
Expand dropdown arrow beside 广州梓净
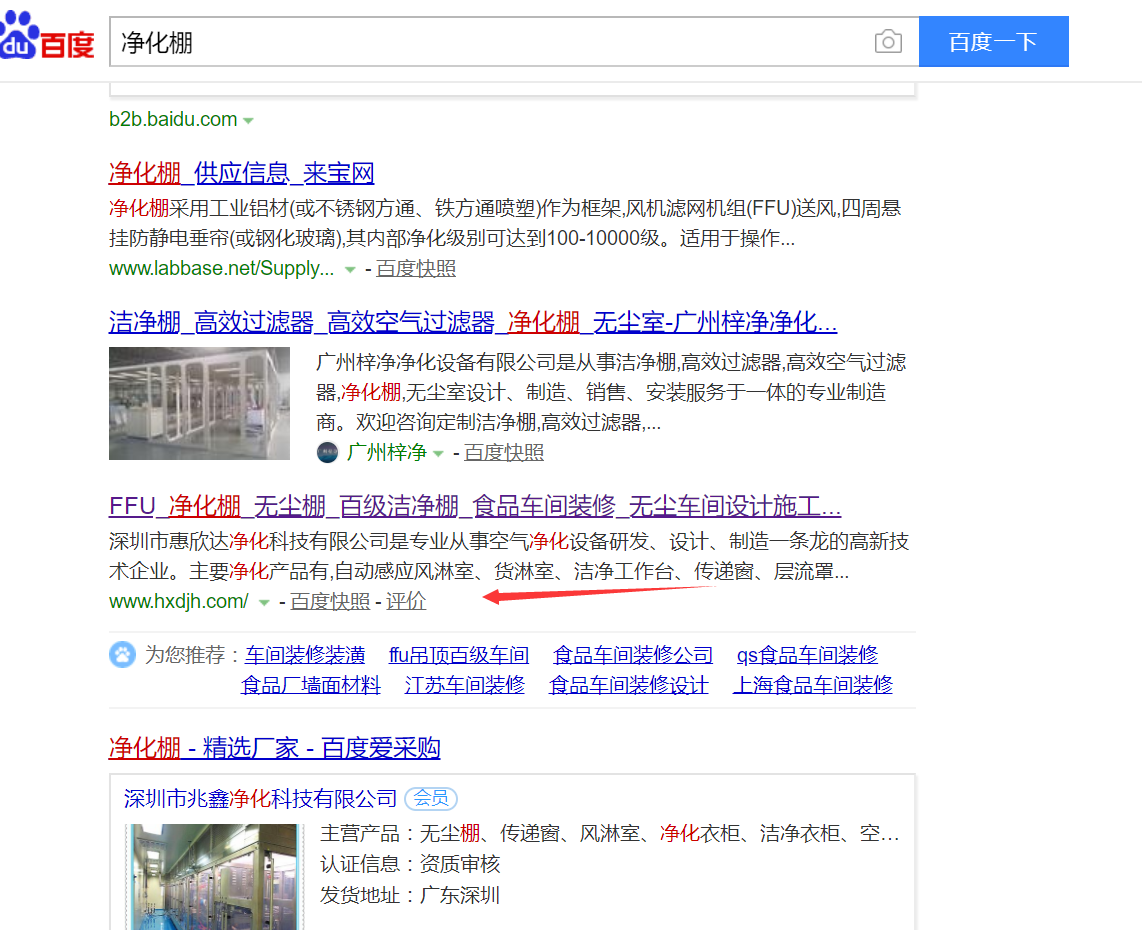(x=438, y=453)
